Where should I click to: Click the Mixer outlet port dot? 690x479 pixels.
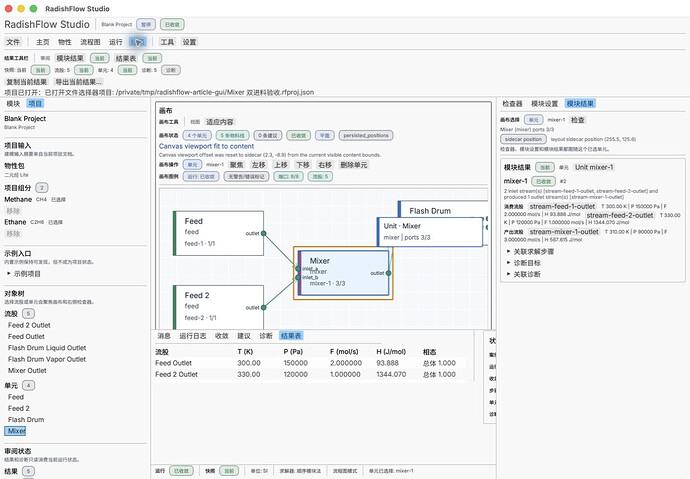coord(389,273)
